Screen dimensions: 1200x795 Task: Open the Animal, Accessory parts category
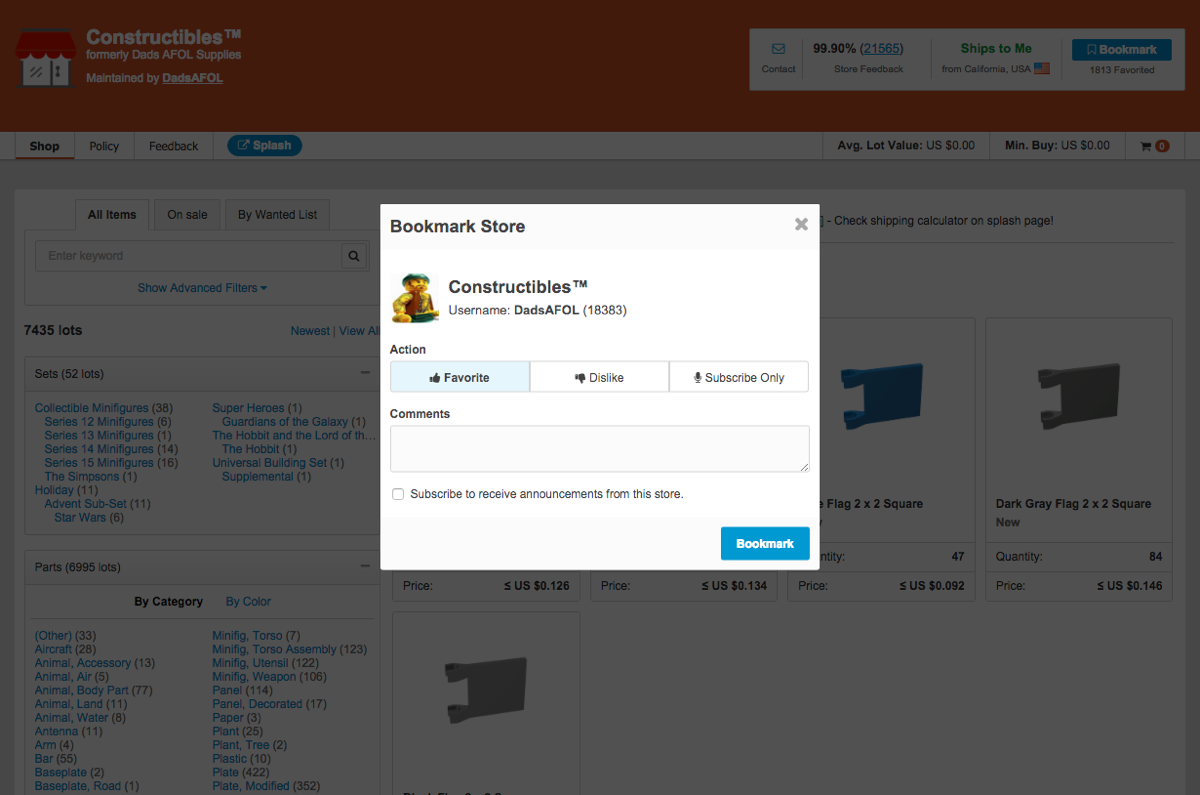(x=83, y=663)
